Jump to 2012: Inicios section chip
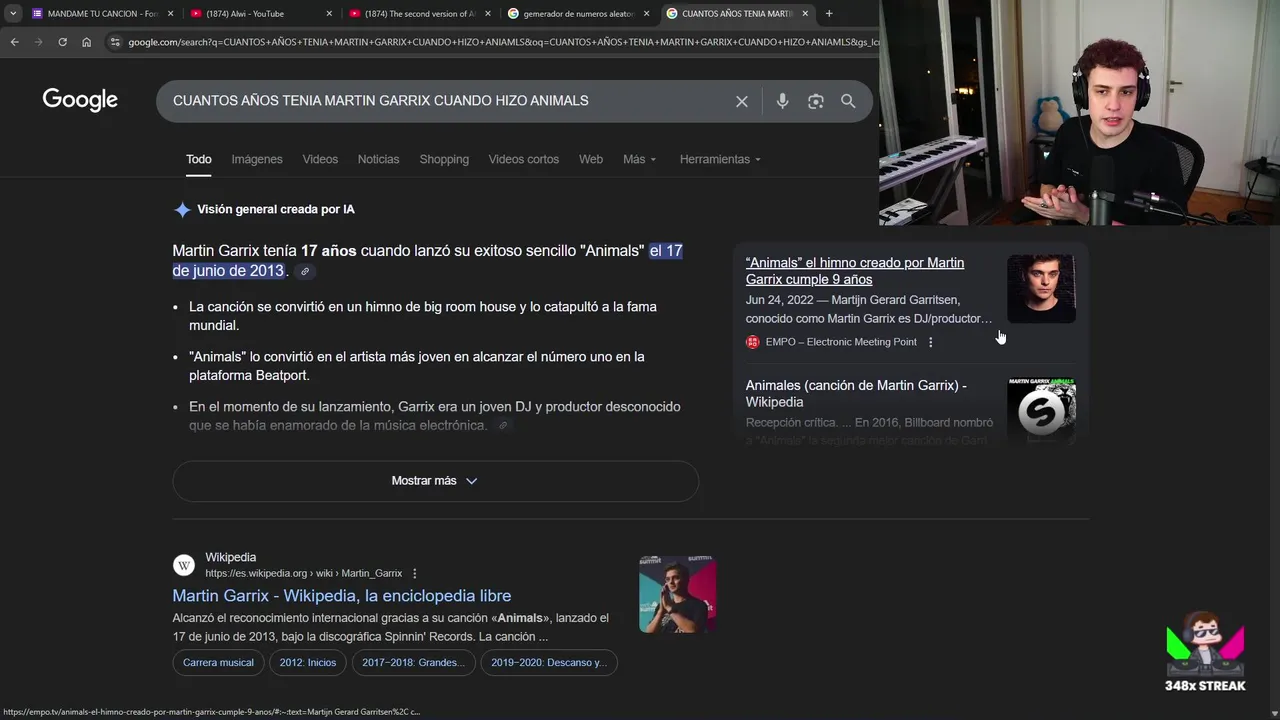This screenshot has height=720, width=1280. (x=308, y=662)
